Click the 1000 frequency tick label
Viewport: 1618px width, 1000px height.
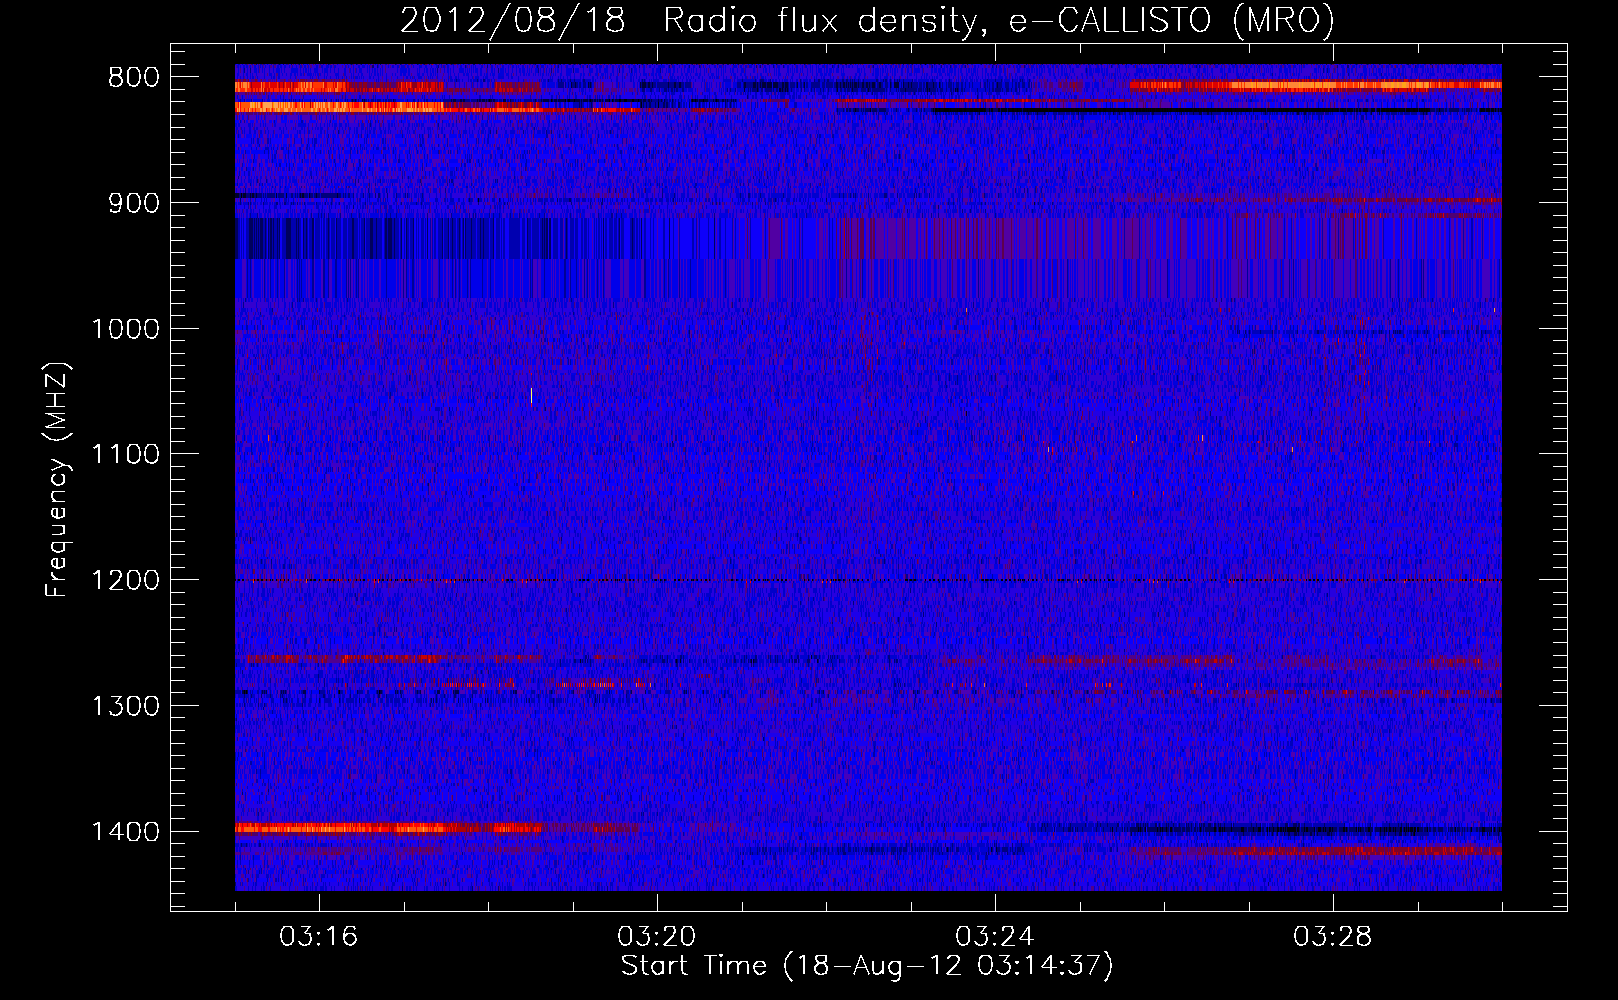pyautogui.click(x=125, y=329)
